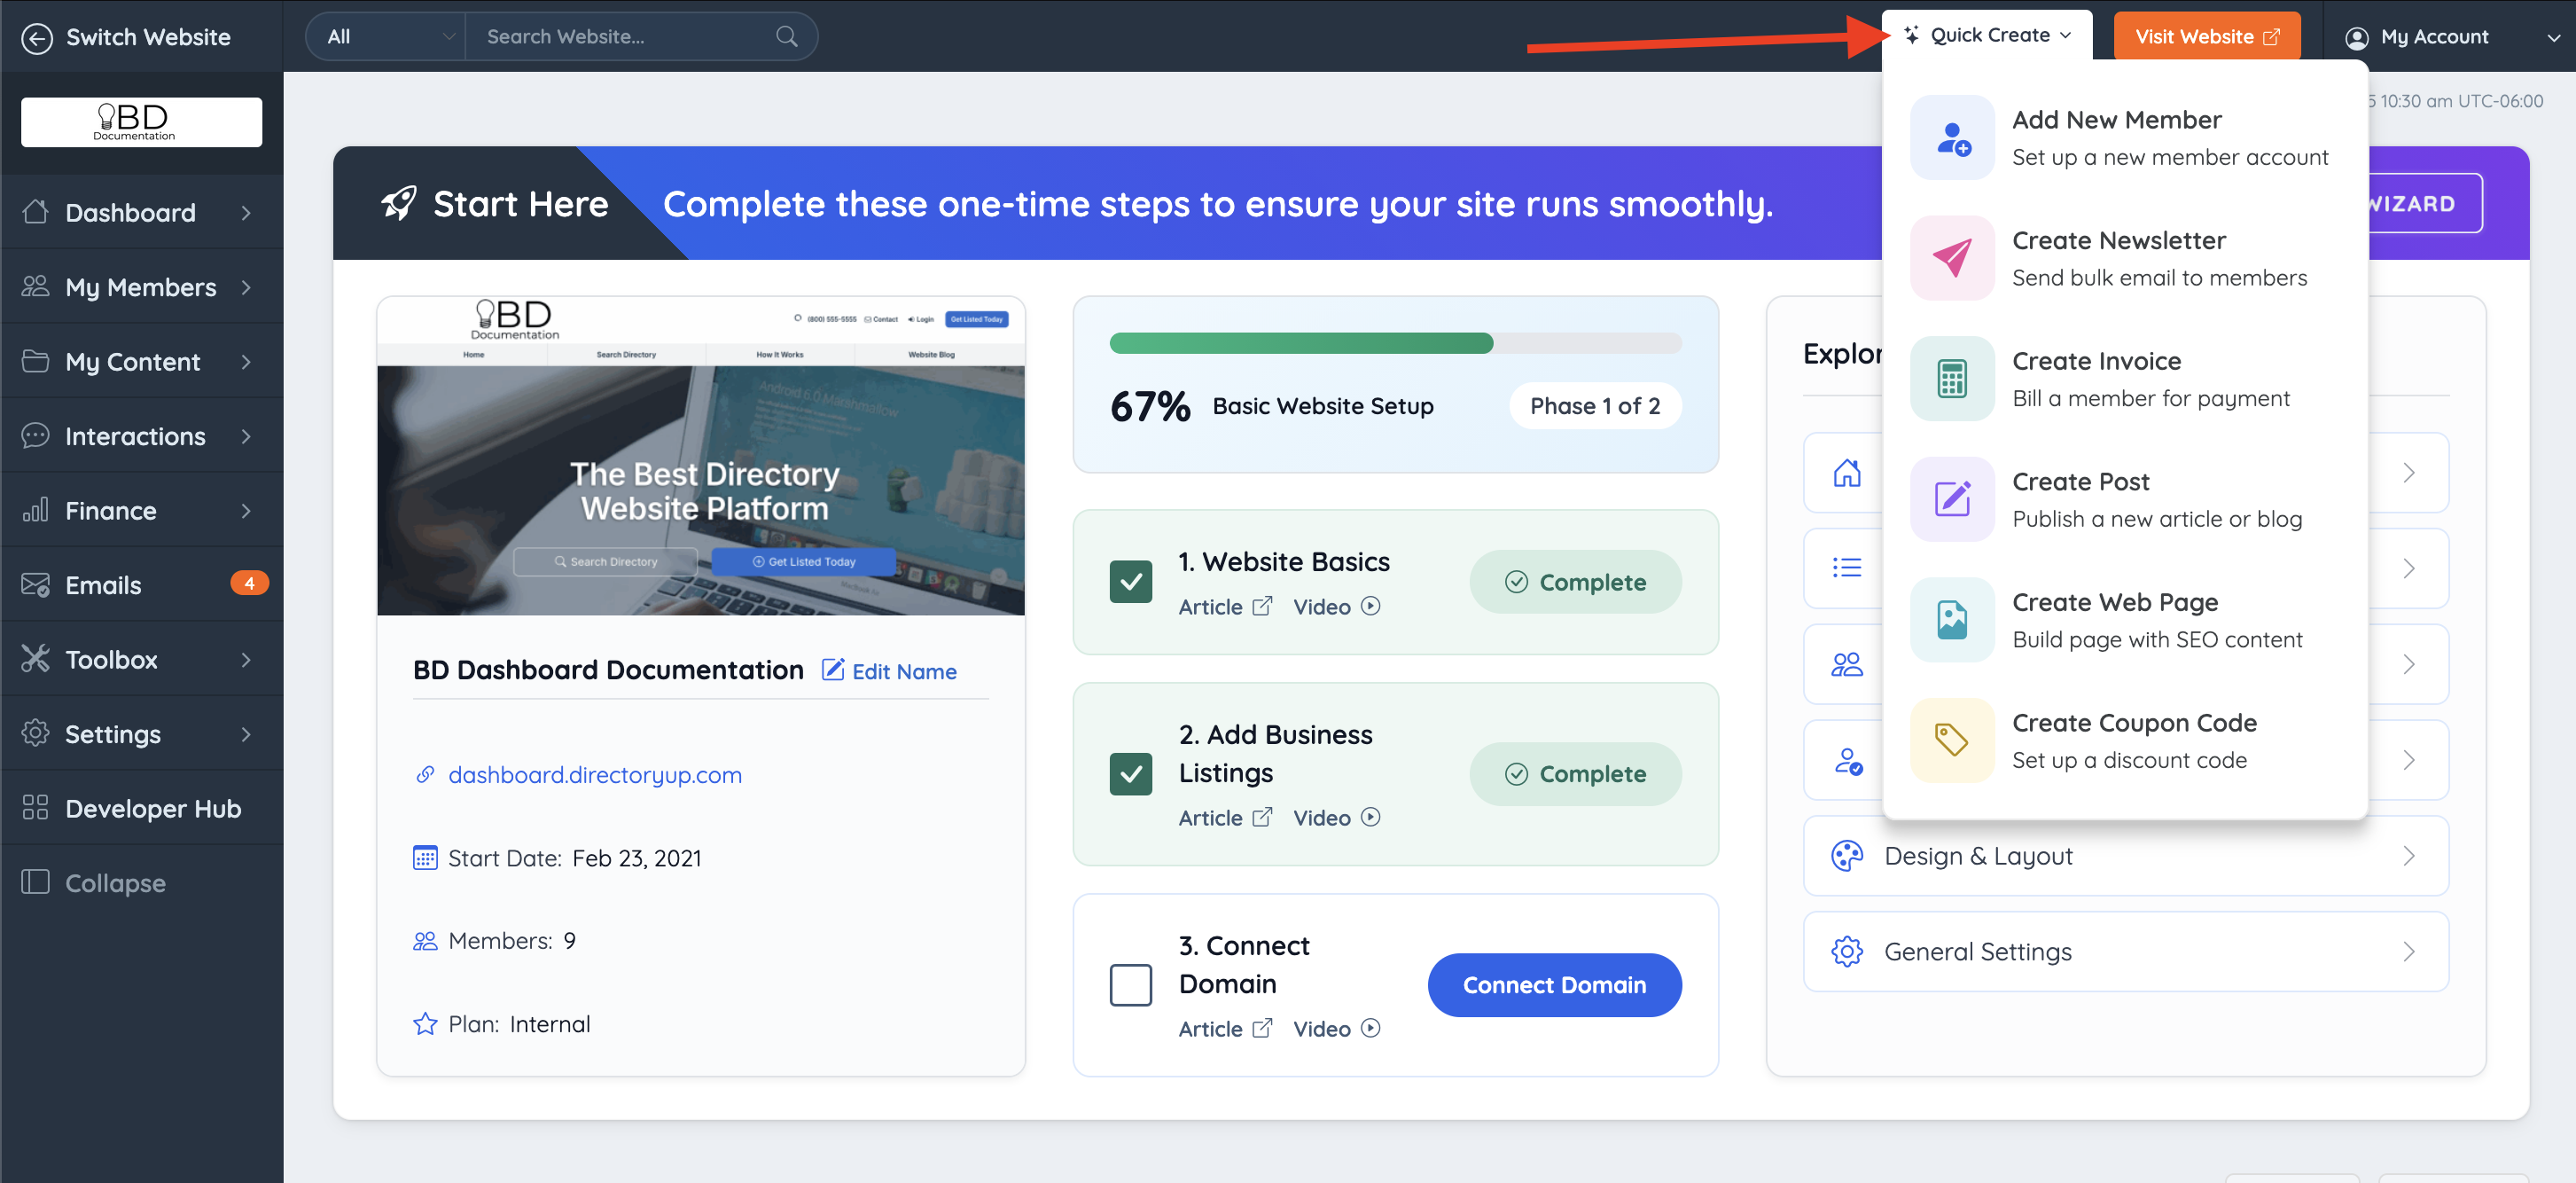Click the Connect Domain button
The width and height of the screenshot is (2576, 1183).
tap(1553, 985)
